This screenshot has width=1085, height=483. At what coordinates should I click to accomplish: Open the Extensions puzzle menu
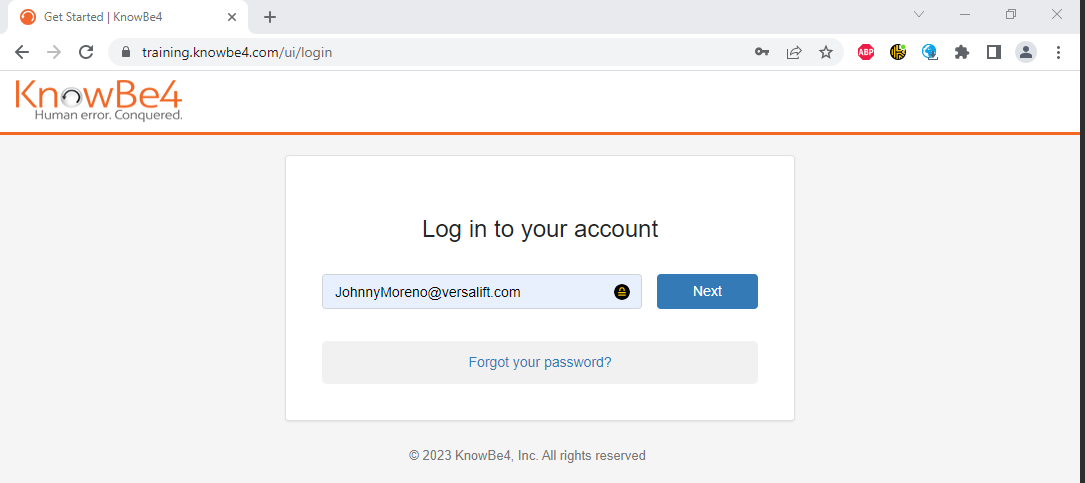click(962, 52)
